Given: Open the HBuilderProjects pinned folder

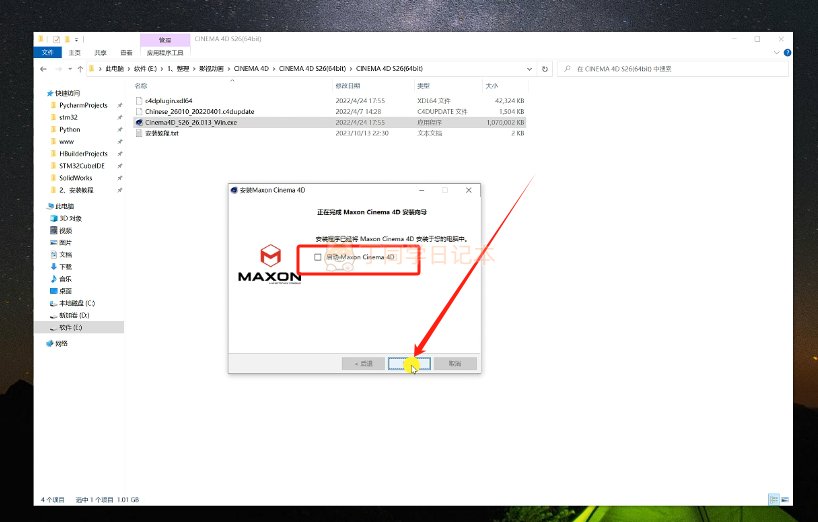Looking at the screenshot, I should (x=83, y=154).
